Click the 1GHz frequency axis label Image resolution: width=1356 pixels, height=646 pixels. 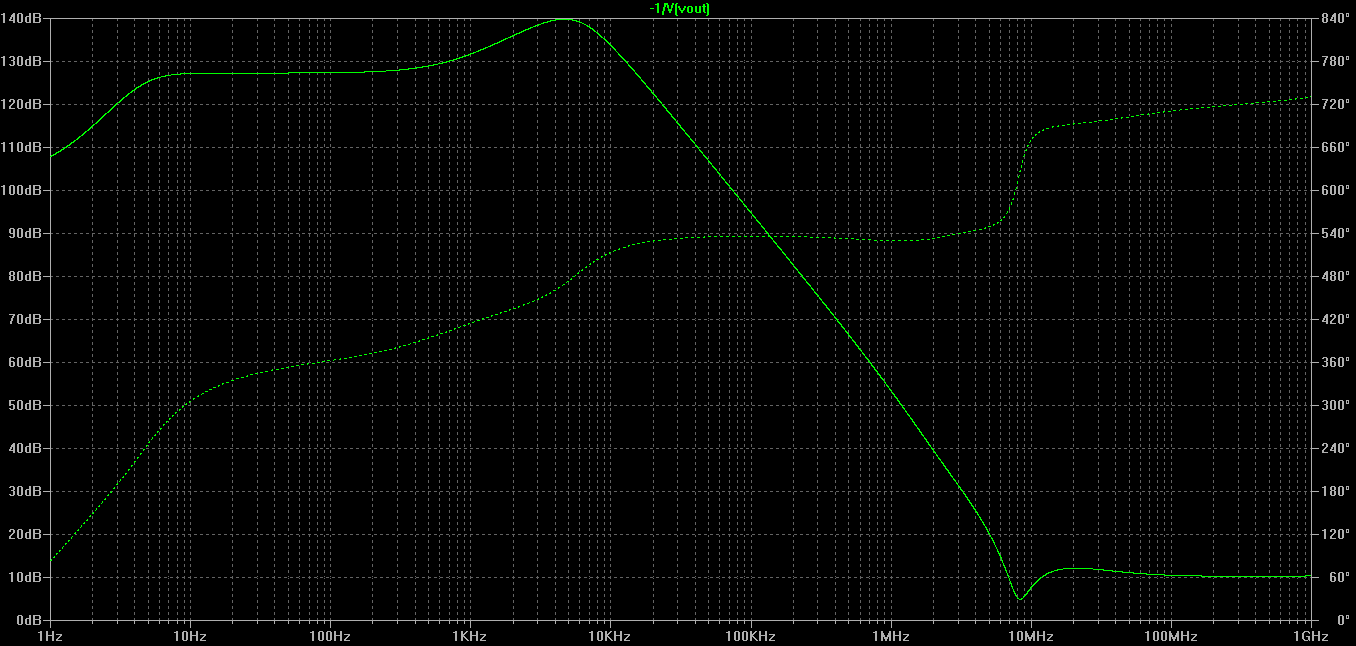tap(1310, 636)
